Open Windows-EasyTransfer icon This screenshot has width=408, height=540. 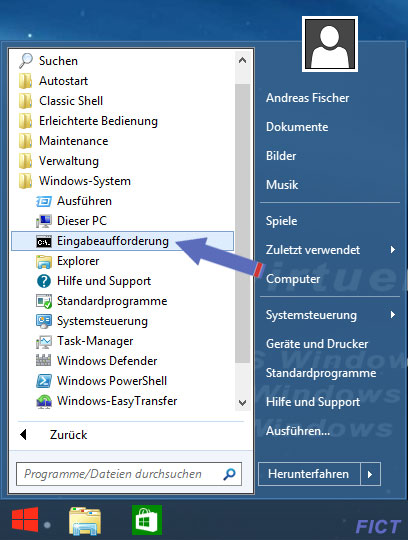[44, 401]
